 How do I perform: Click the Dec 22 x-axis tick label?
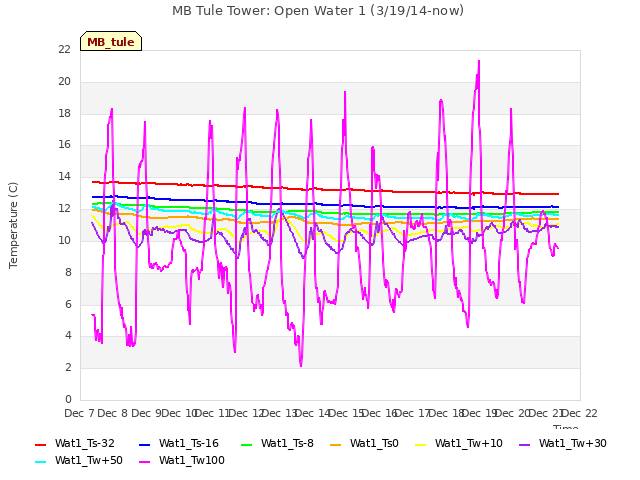pyautogui.click(x=580, y=413)
